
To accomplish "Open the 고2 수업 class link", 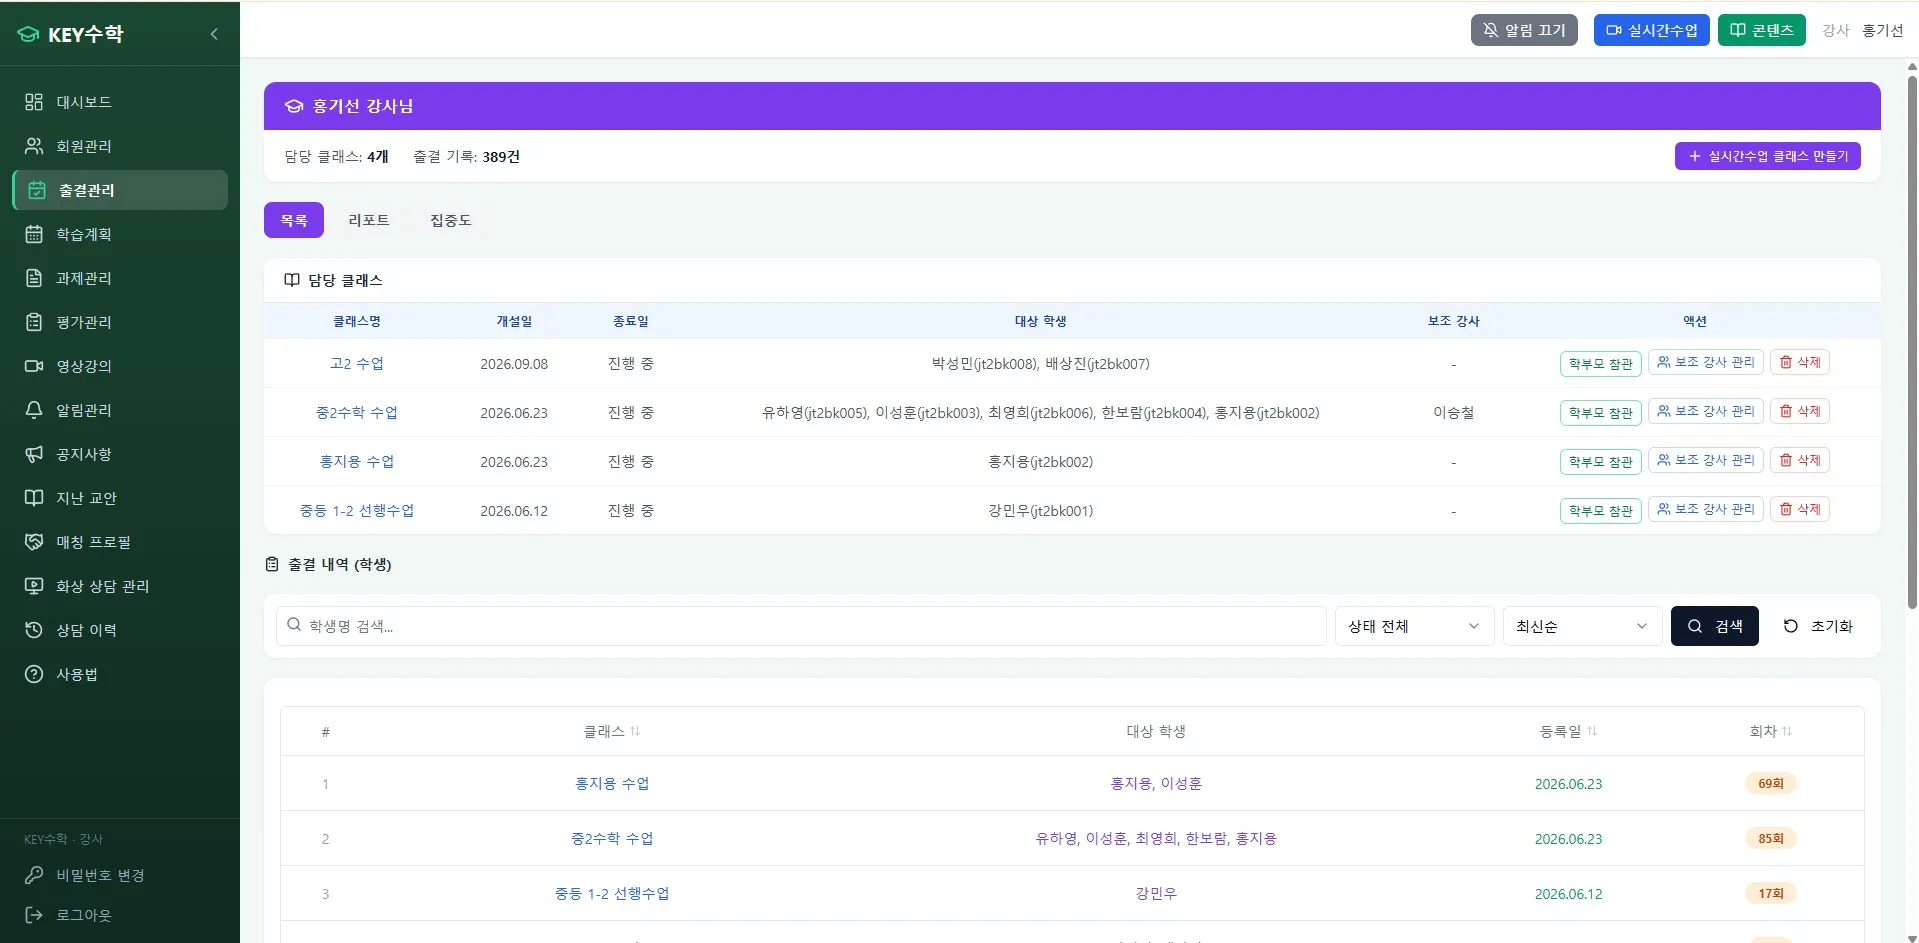I will (357, 364).
